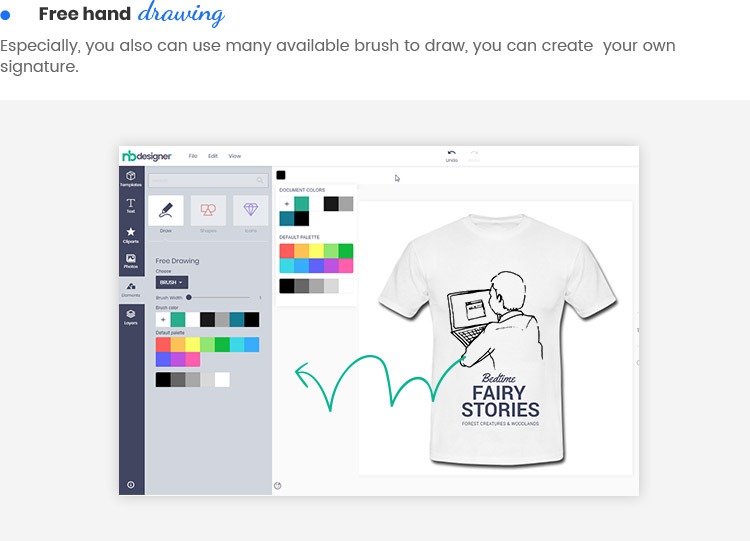Open the View menu
The height and width of the screenshot is (541, 750).
click(x=235, y=156)
